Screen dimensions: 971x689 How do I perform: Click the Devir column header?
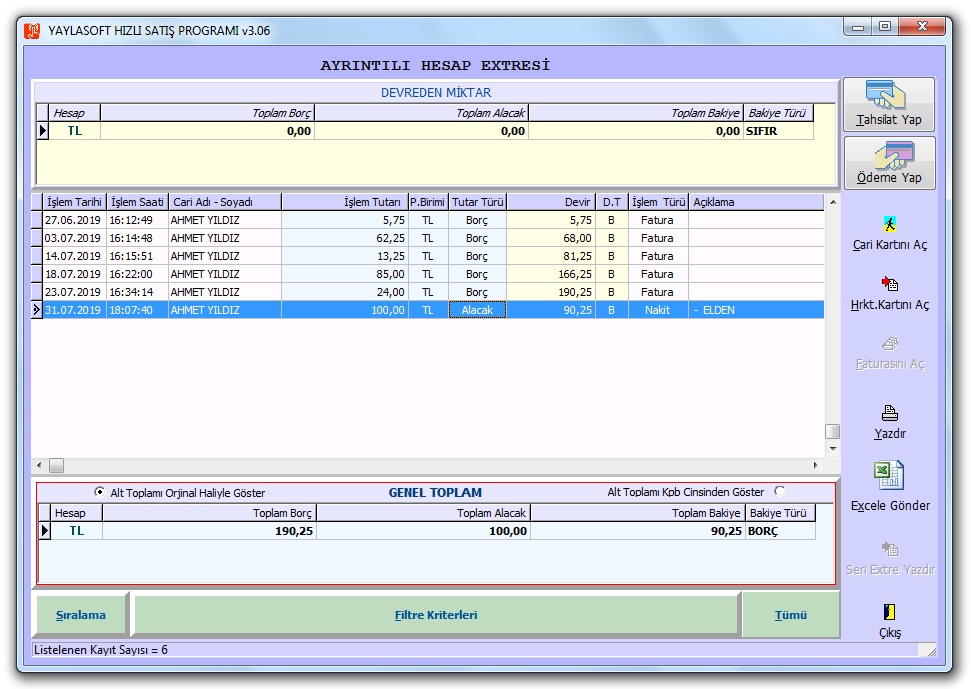[x=551, y=202]
